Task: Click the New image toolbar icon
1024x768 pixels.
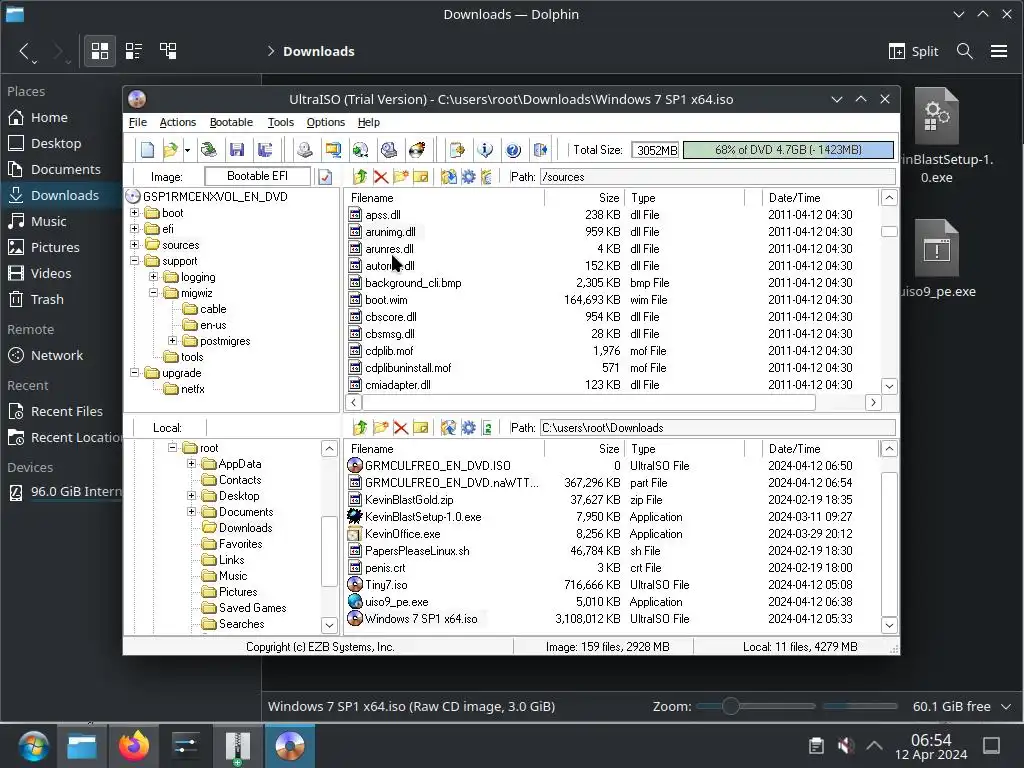Action: tap(148, 150)
